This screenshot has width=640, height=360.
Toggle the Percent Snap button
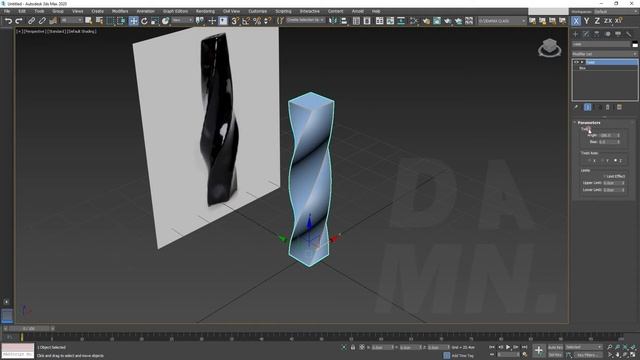257,21
